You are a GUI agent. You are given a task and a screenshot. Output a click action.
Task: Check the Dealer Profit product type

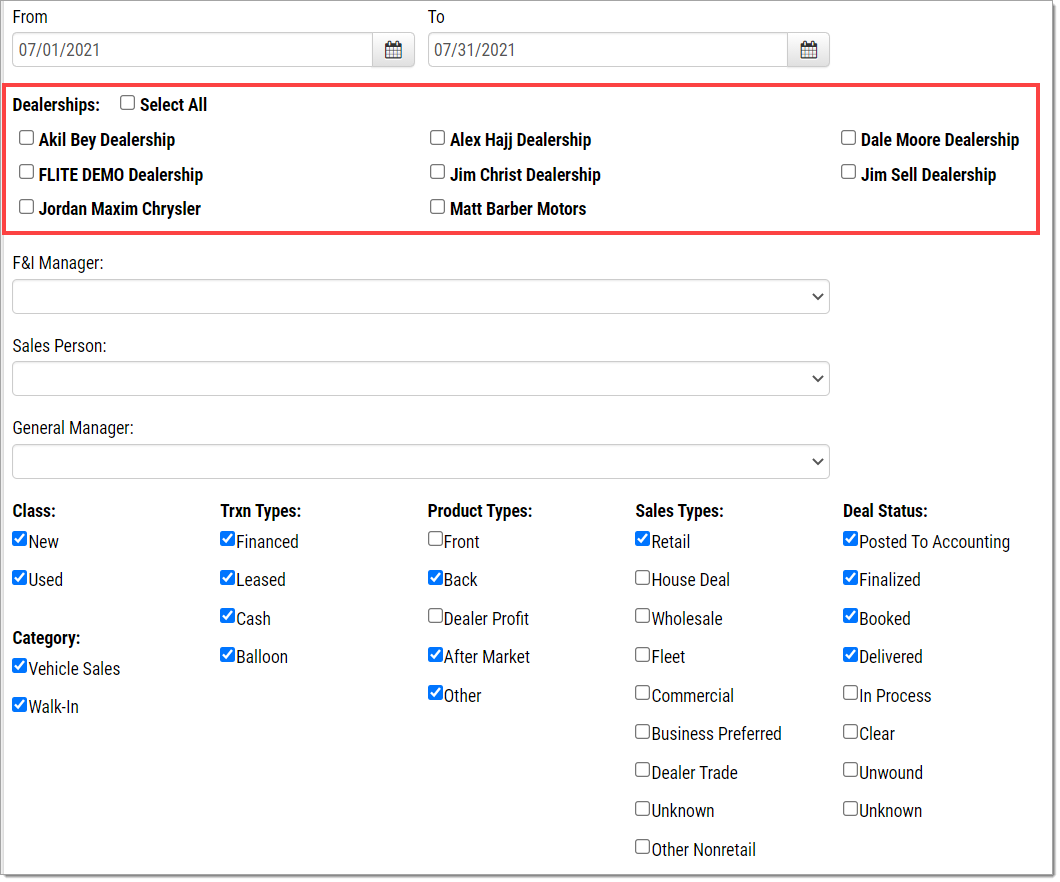coord(435,616)
